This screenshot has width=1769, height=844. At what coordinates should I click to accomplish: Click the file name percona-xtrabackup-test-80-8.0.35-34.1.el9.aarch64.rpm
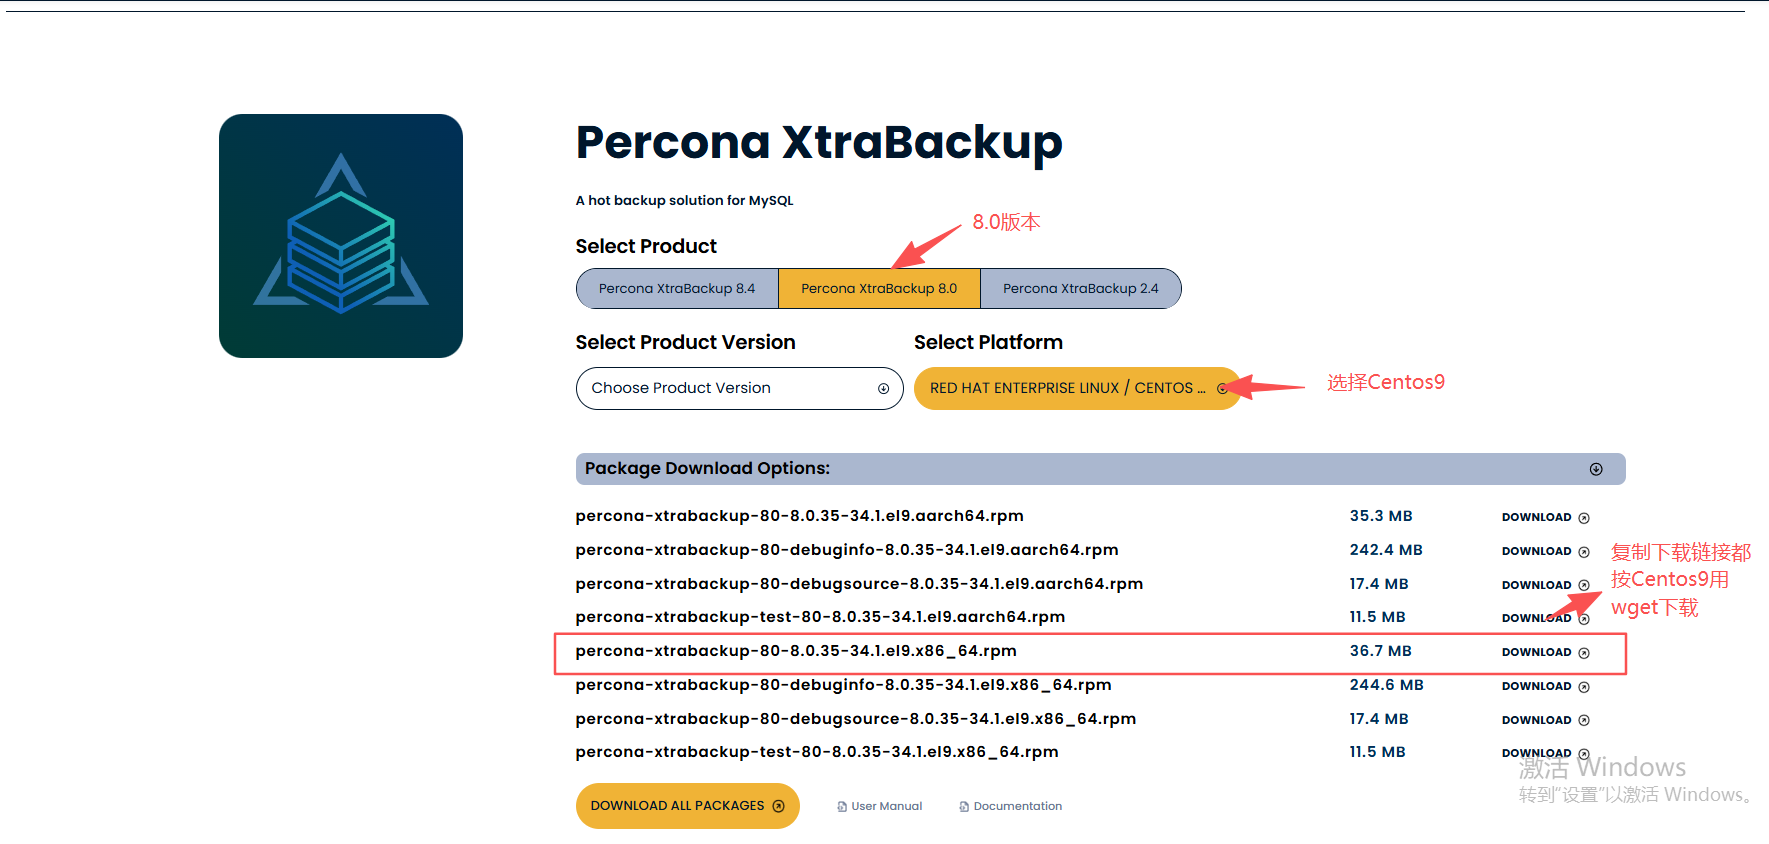pos(820,617)
